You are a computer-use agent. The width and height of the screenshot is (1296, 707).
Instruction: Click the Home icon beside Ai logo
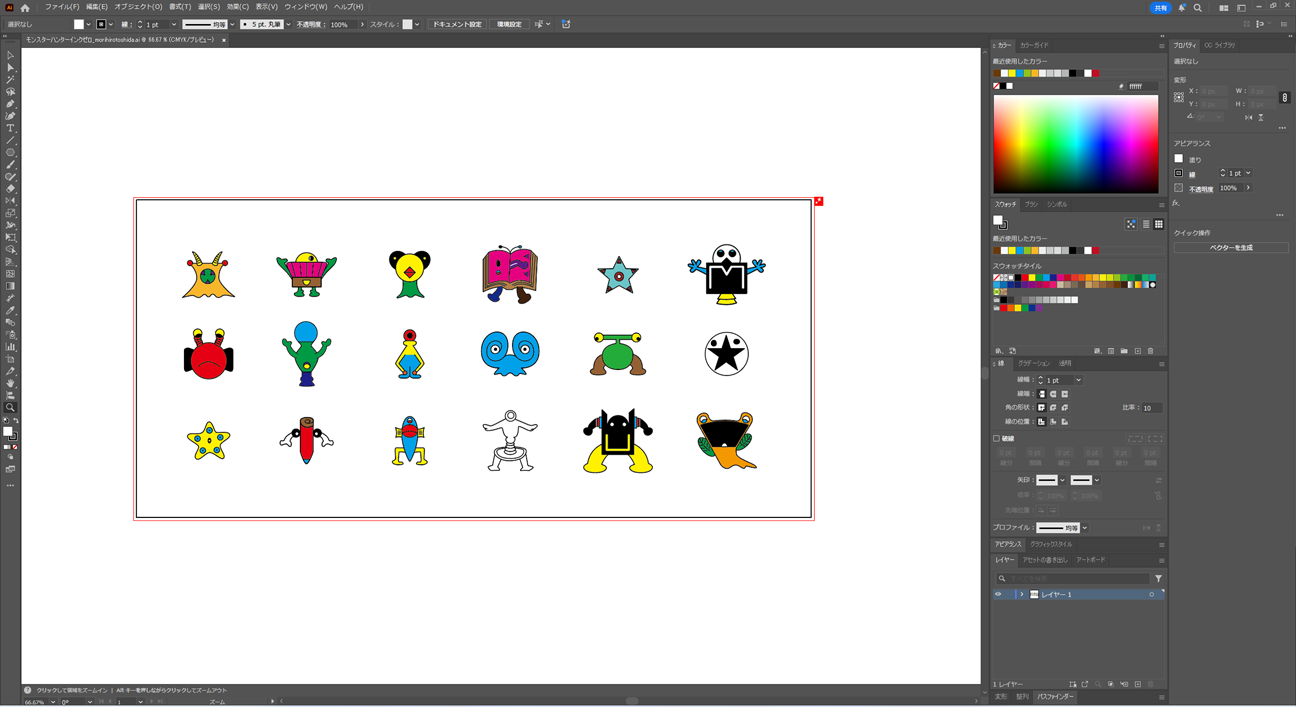coord(25,7)
